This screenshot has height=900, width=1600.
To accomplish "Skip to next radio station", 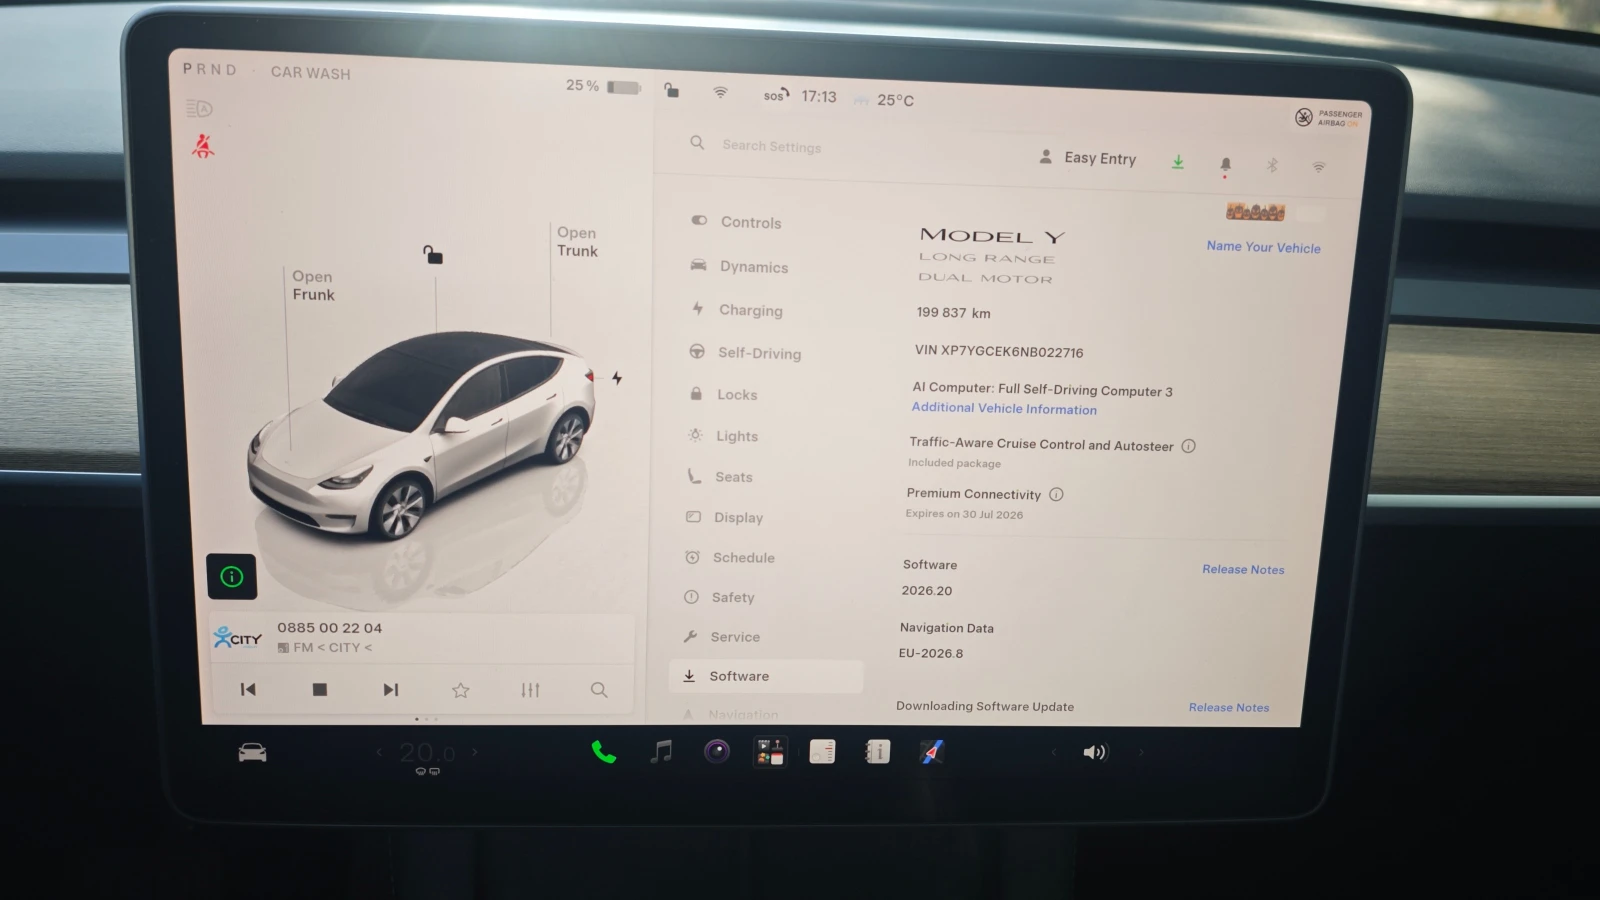I will 390,689.
